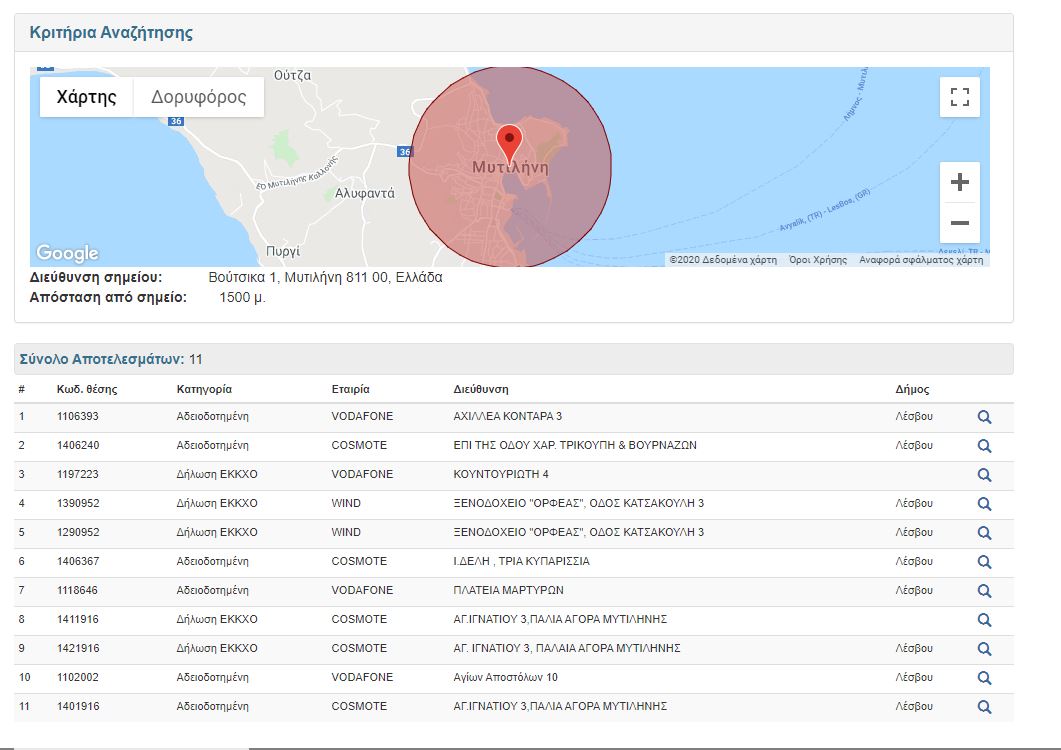Click the distance value 1500 μ.

(242, 298)
